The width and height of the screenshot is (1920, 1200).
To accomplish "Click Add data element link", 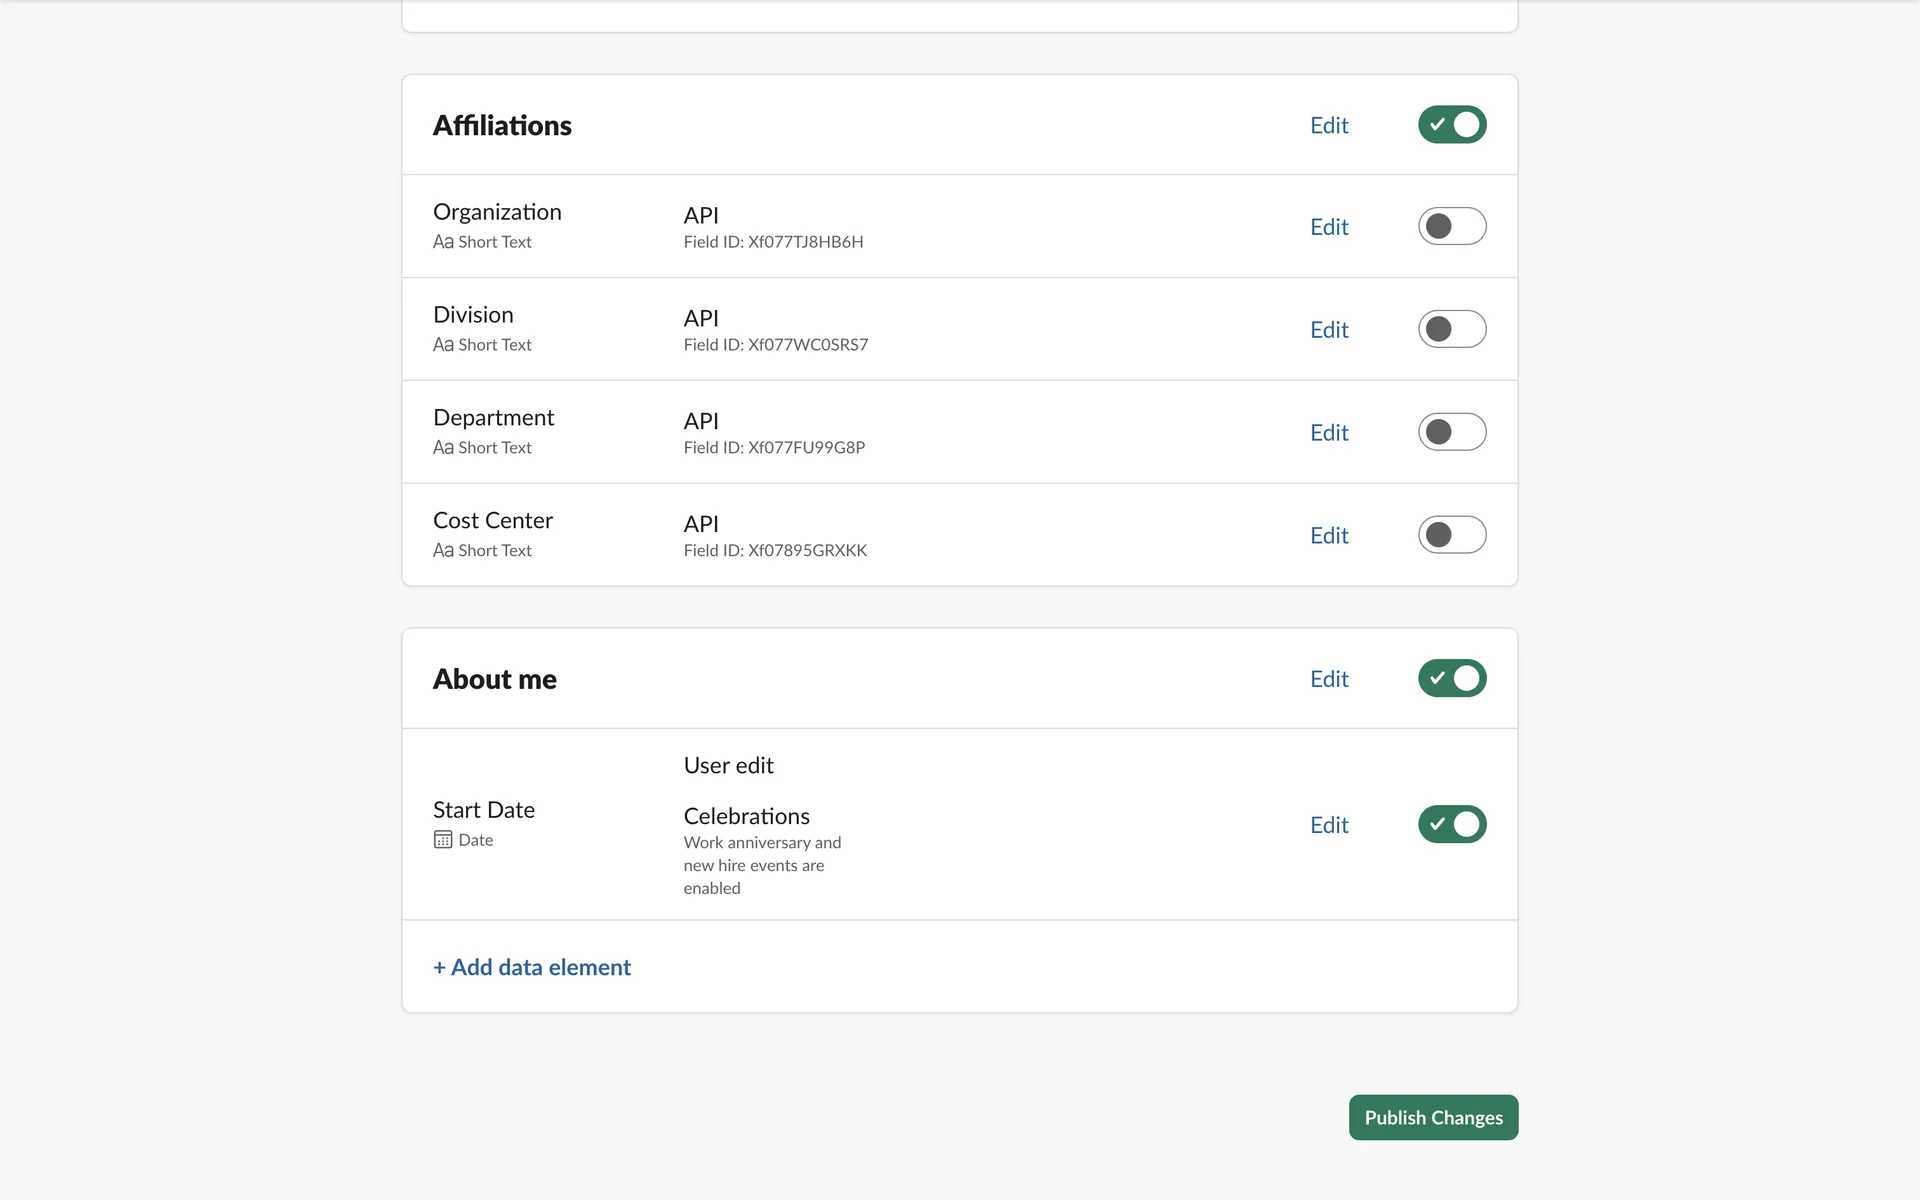I will (532, 967).
